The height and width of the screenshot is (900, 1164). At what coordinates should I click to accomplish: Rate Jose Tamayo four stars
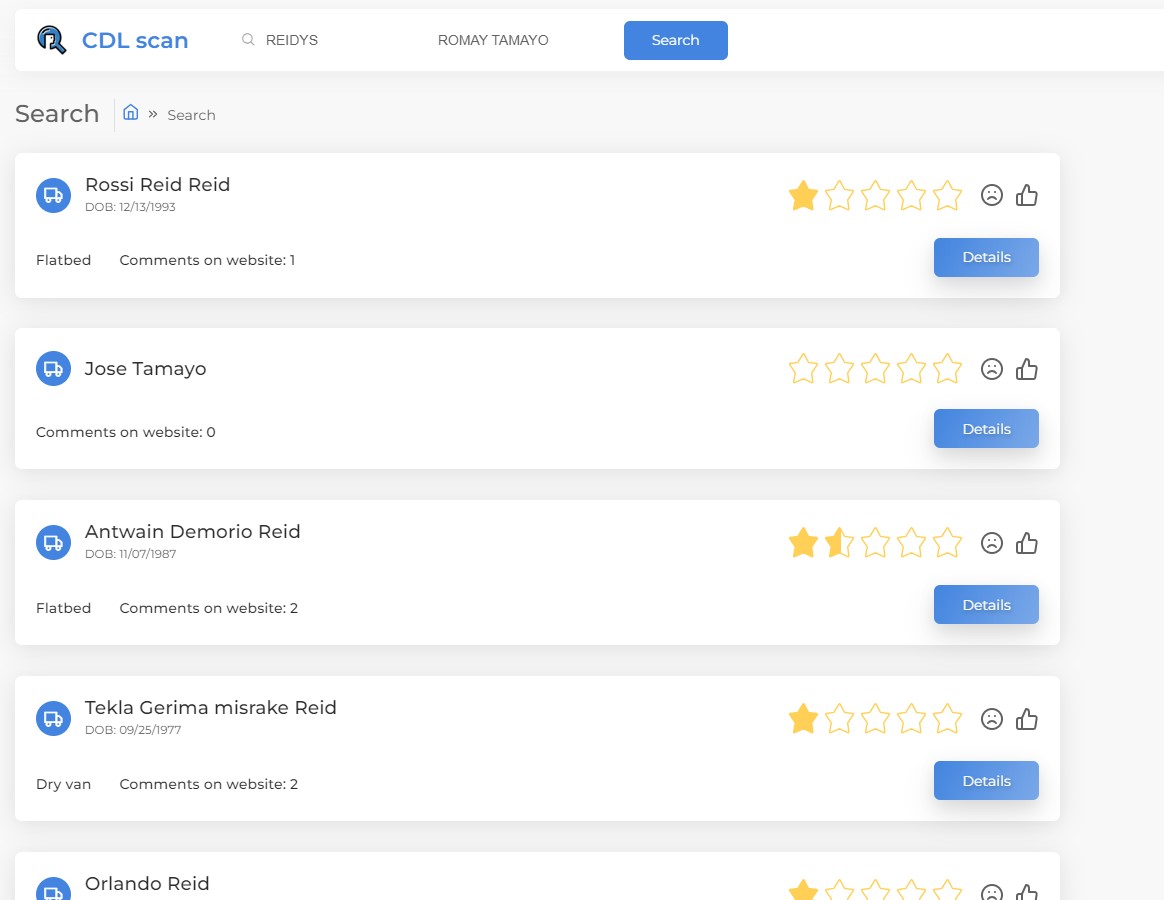click(912, 369)
